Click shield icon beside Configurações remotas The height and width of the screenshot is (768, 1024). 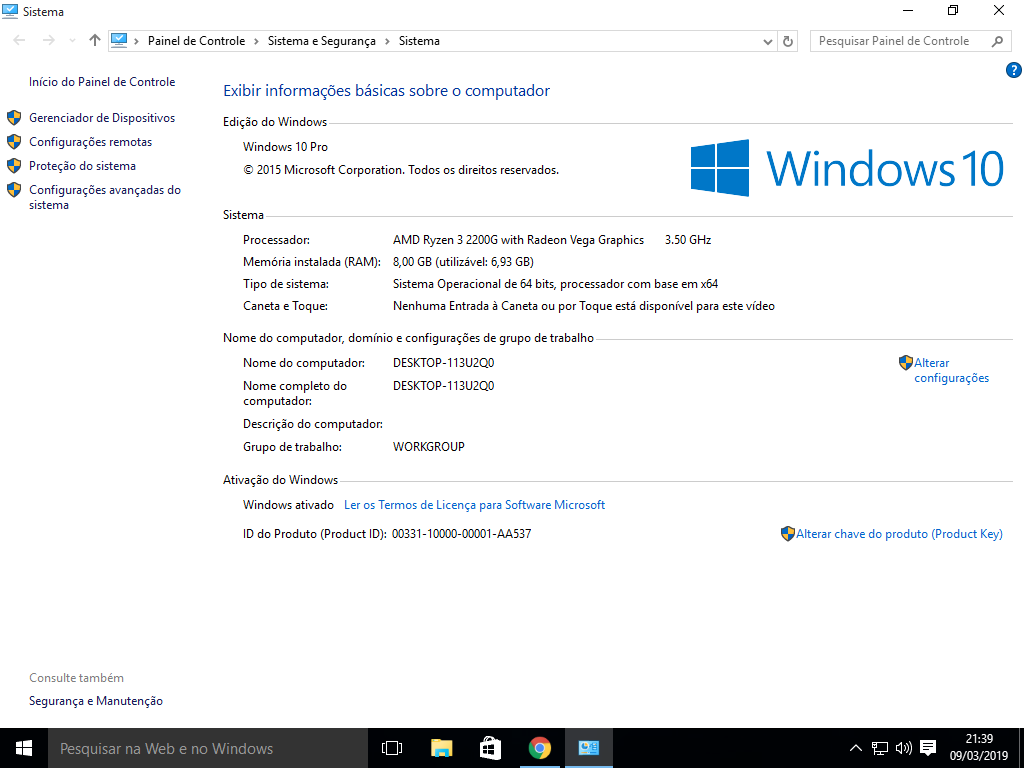pos(14,142)
